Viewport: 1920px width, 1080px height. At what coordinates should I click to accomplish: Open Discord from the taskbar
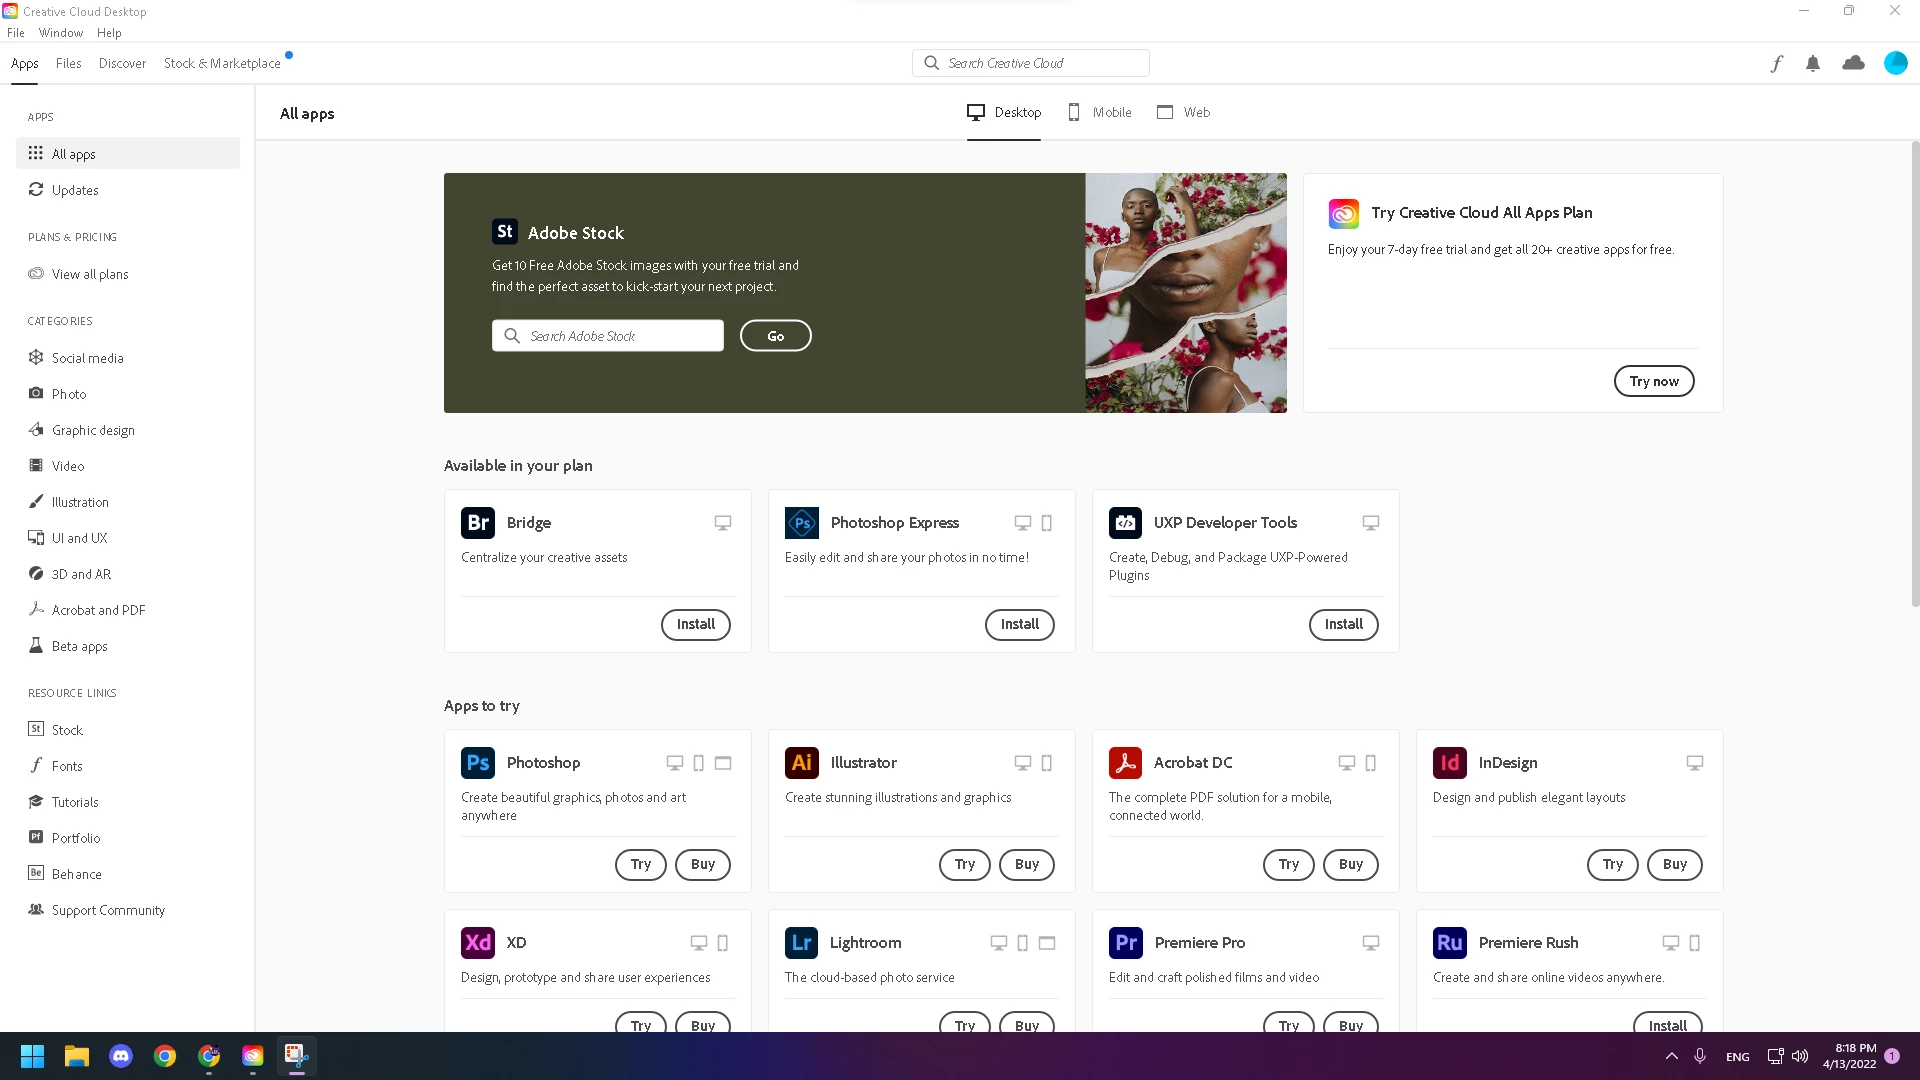click(x=121, y=1056)
